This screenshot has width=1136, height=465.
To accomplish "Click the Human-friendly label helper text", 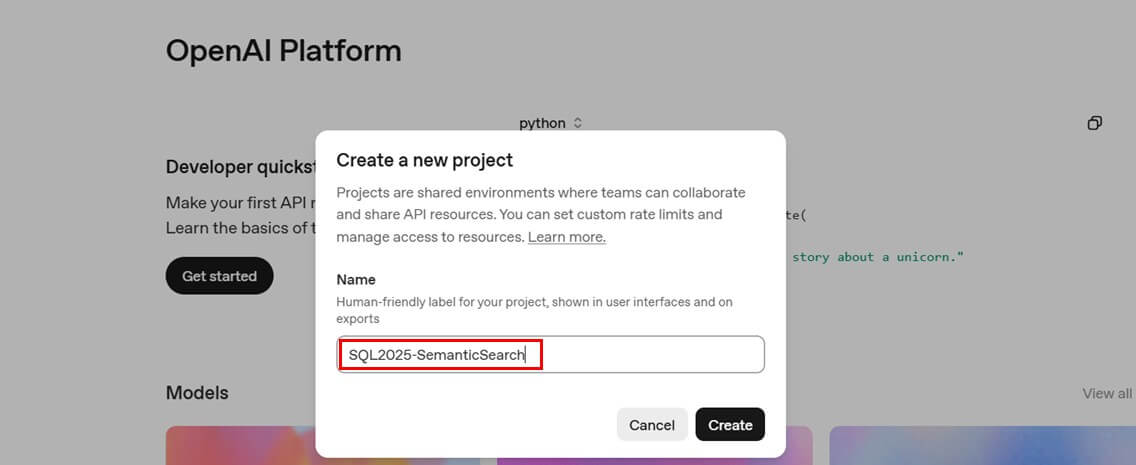I will click(x=534, y=309).
